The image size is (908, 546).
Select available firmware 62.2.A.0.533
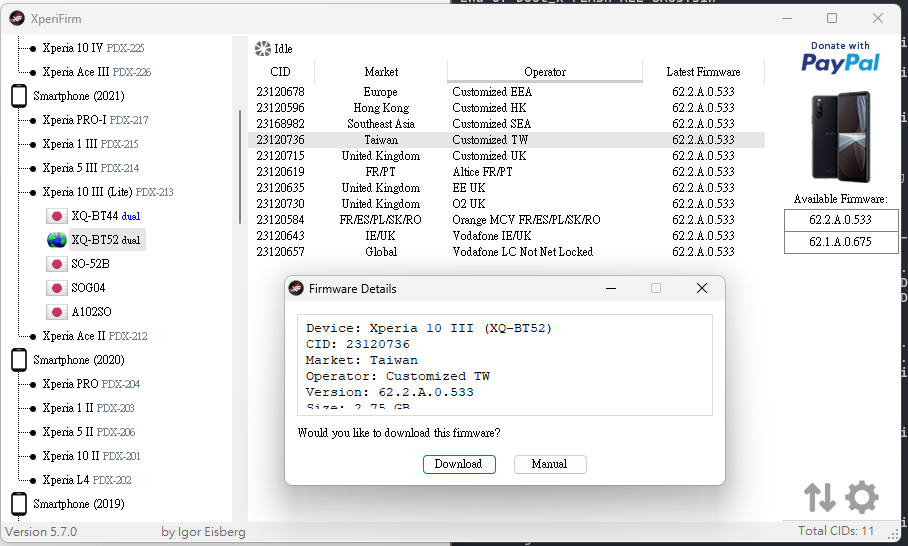pyautogui.click(x=840, y=220)
